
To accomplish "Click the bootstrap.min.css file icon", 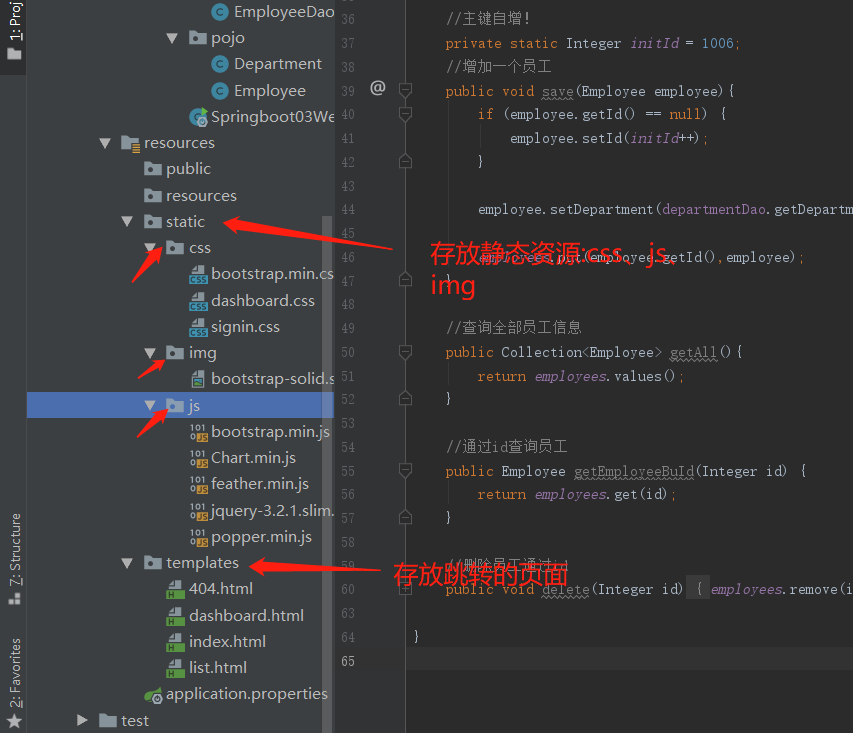I will [x=198, y=274].
